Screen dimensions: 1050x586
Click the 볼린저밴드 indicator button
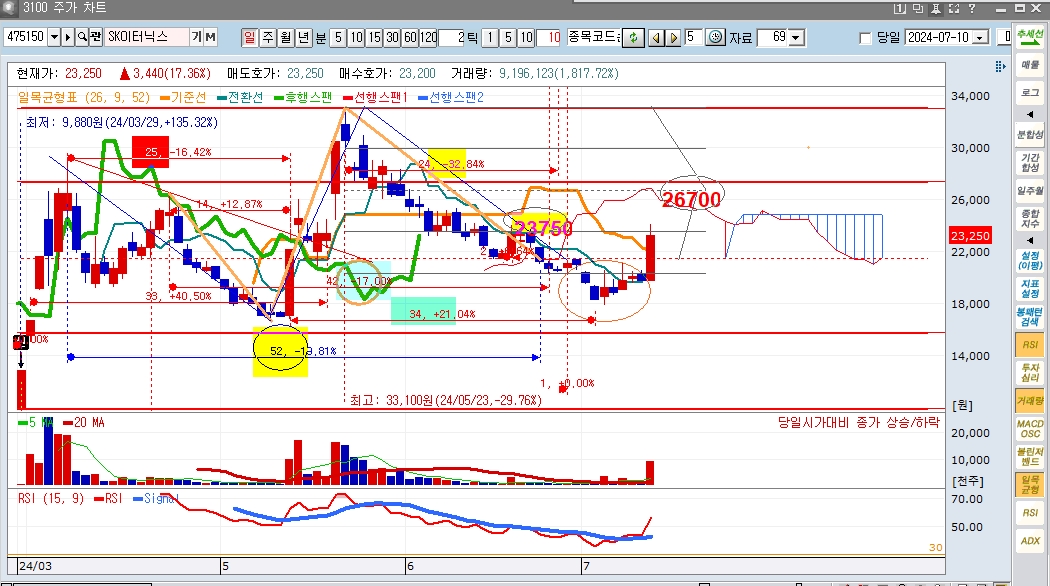tap(1030, 457)
